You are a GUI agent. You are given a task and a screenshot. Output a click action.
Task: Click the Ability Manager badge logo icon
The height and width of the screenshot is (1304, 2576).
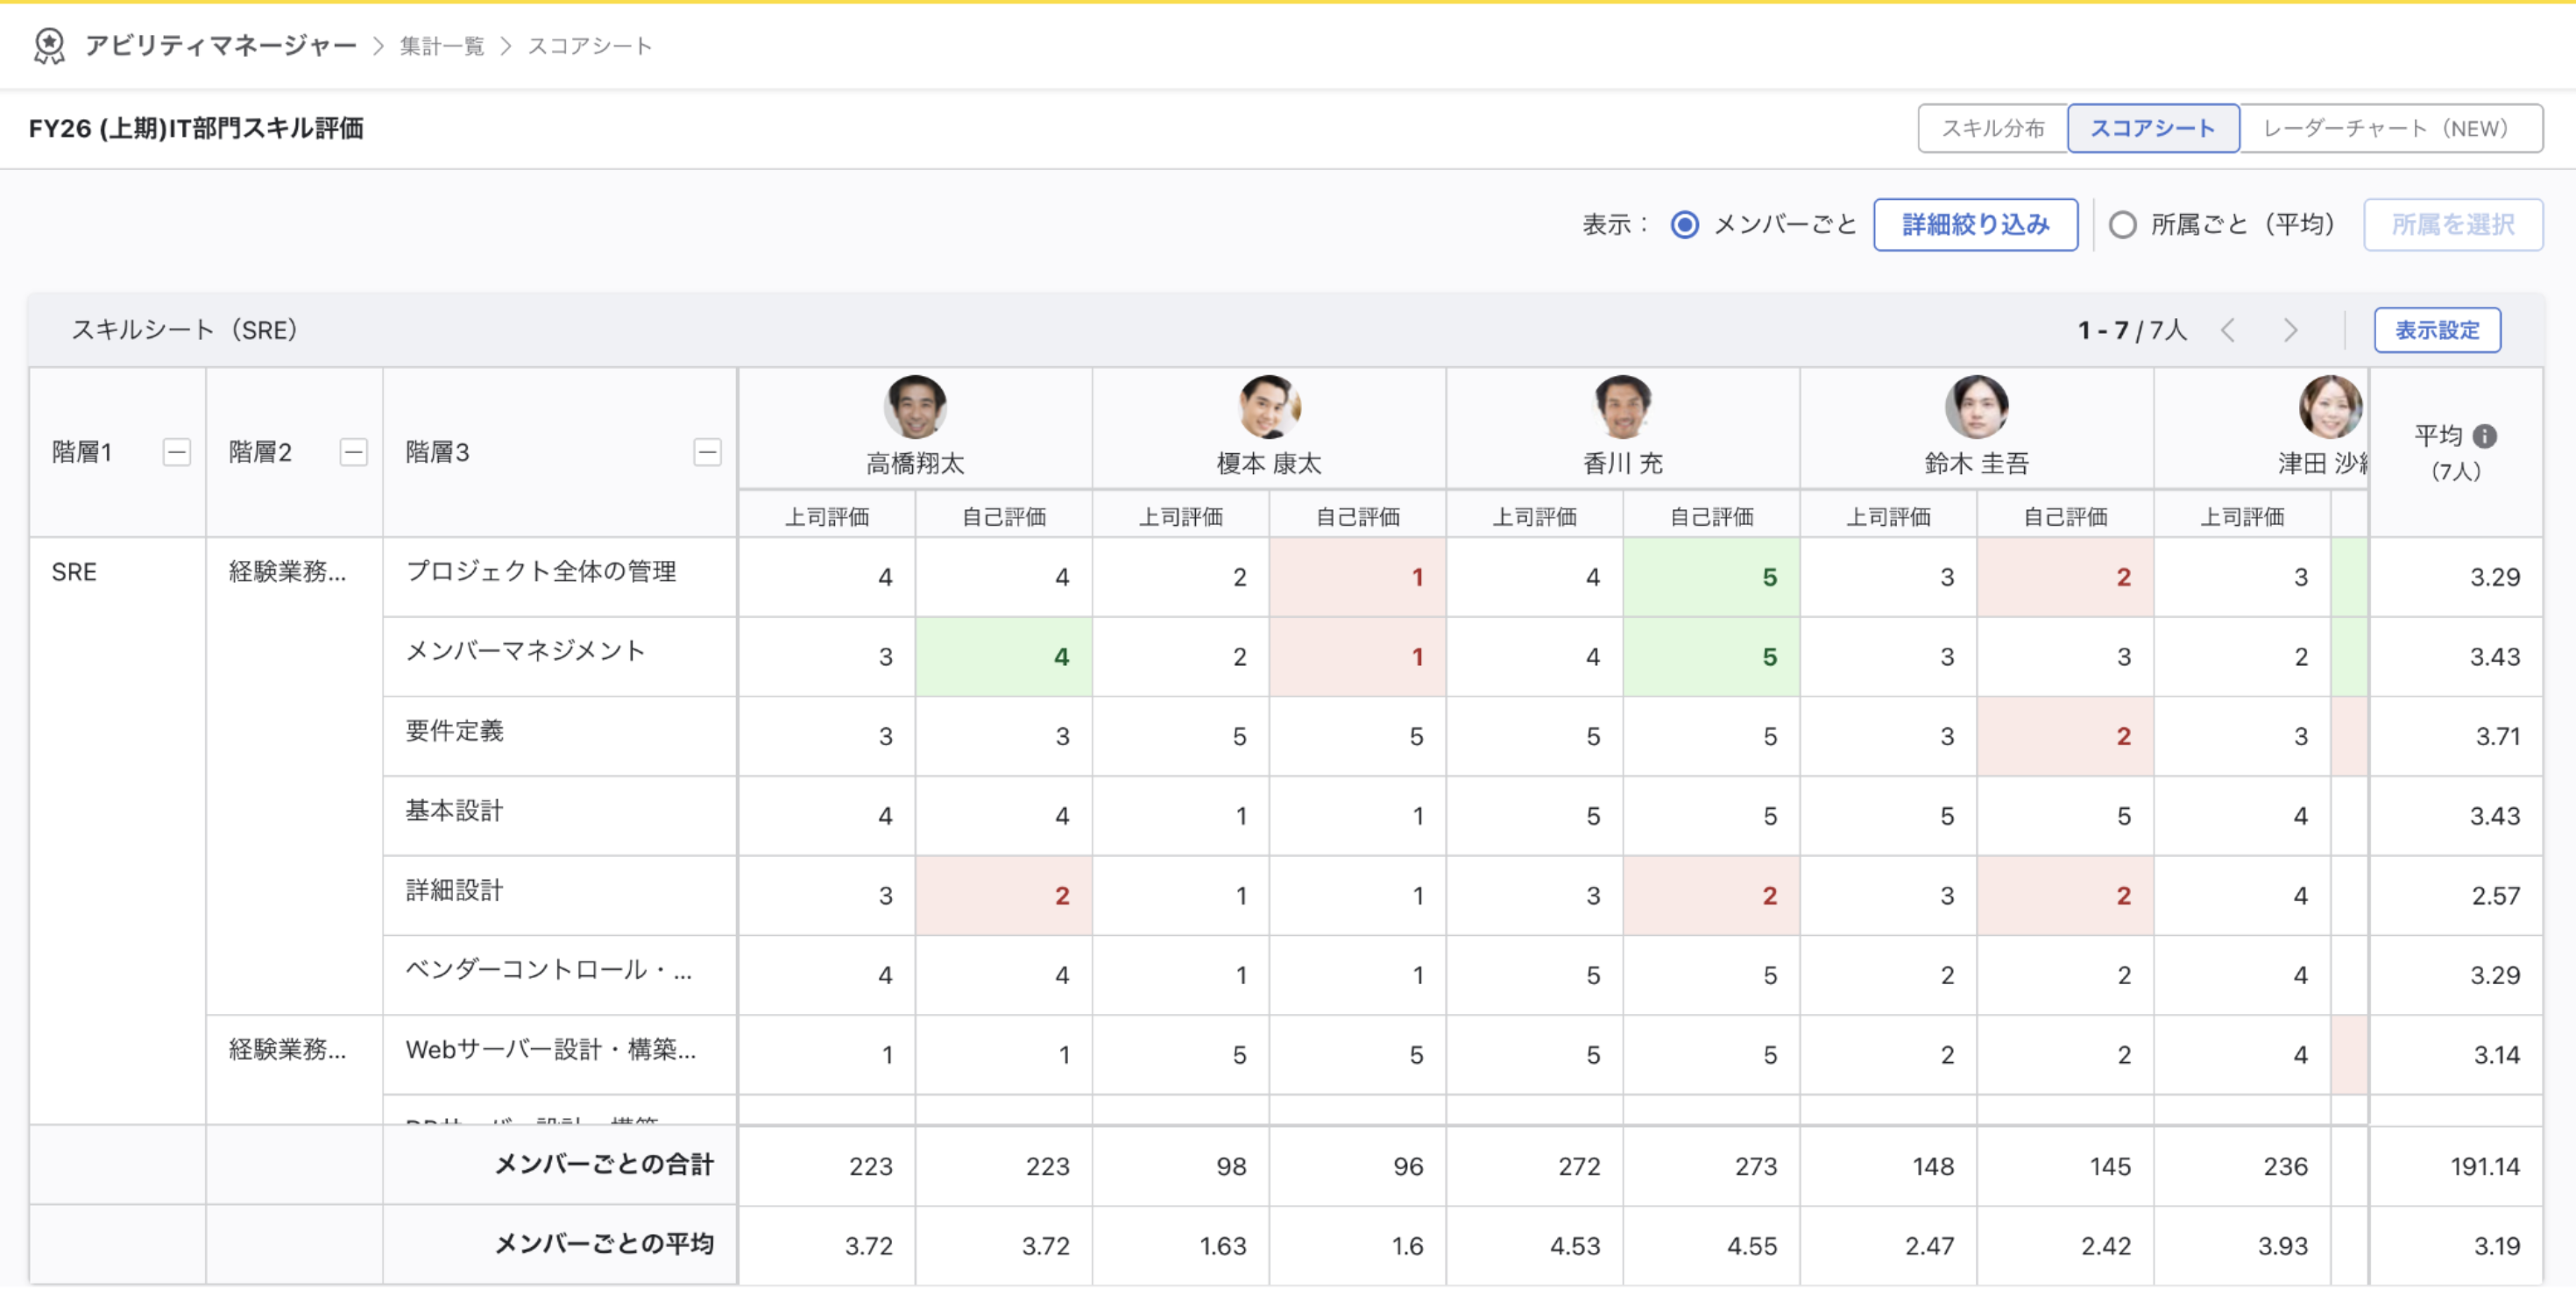(49, 46)
